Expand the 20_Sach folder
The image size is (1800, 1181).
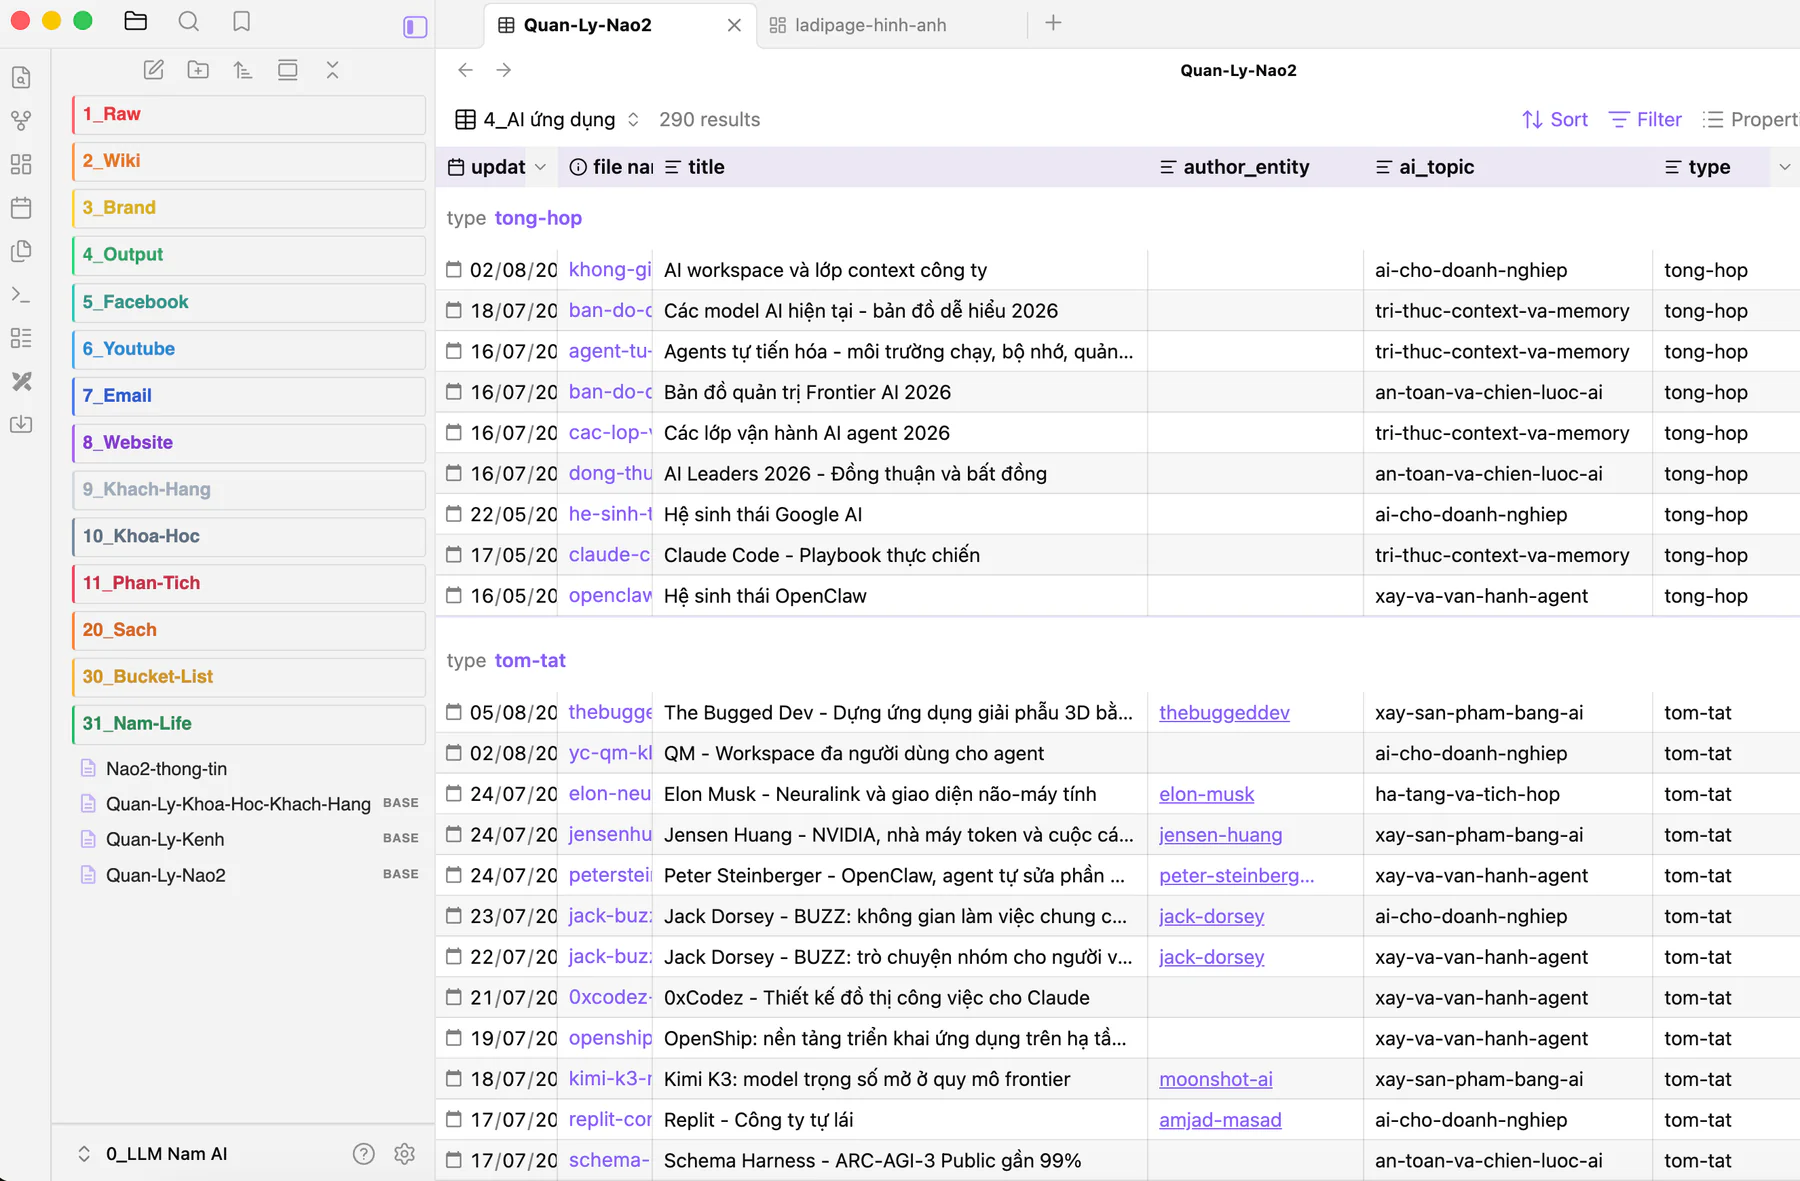(x=249, y=632)
